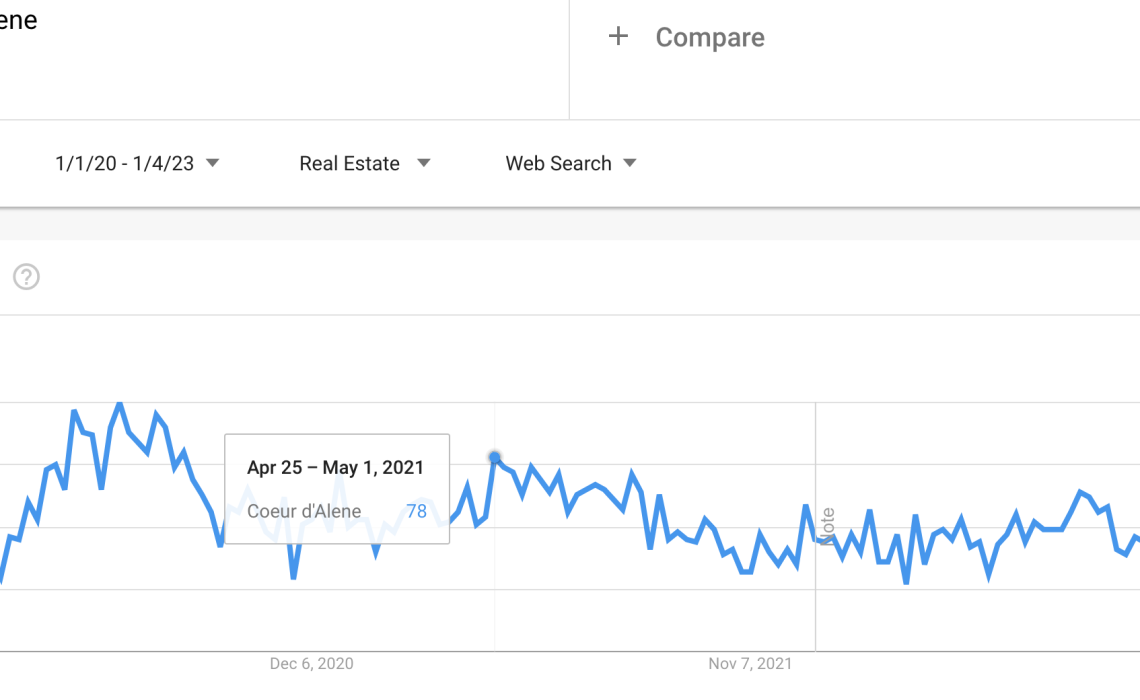Click the Nov 7, 2021 axis label
1140x700 pixels.
750,664
